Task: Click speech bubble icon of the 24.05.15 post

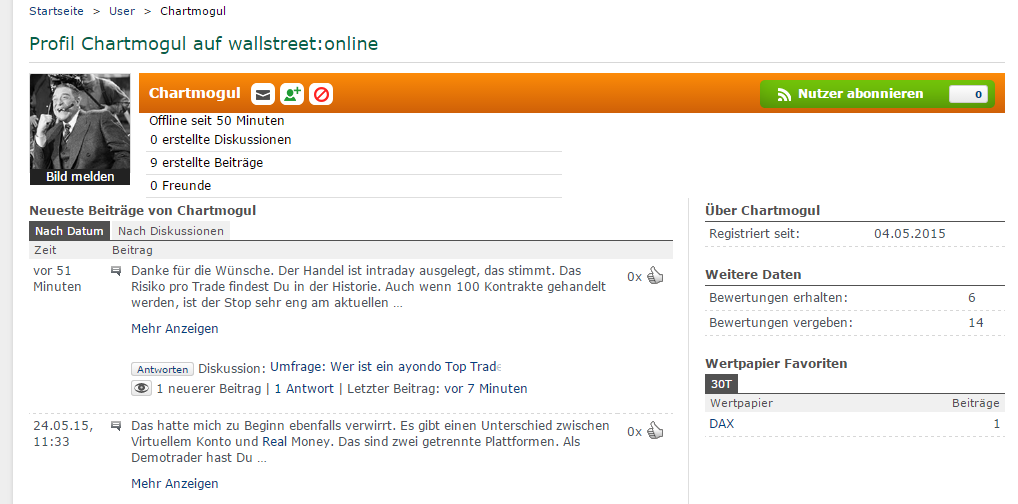Action: pos(116,426)
